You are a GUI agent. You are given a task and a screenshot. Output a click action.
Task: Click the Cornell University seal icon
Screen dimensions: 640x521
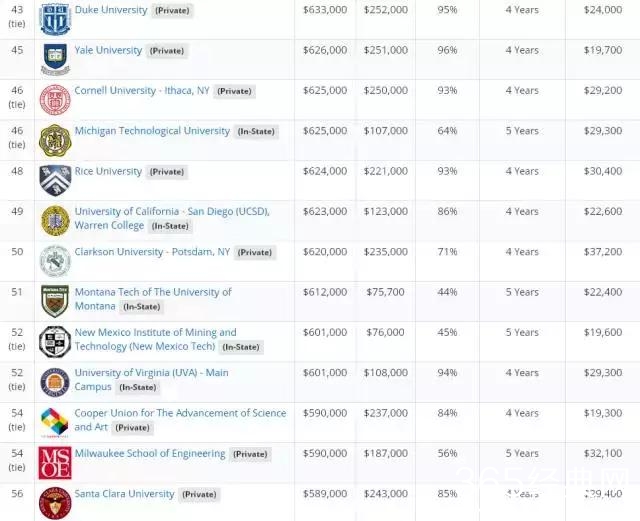pos(55,100)
